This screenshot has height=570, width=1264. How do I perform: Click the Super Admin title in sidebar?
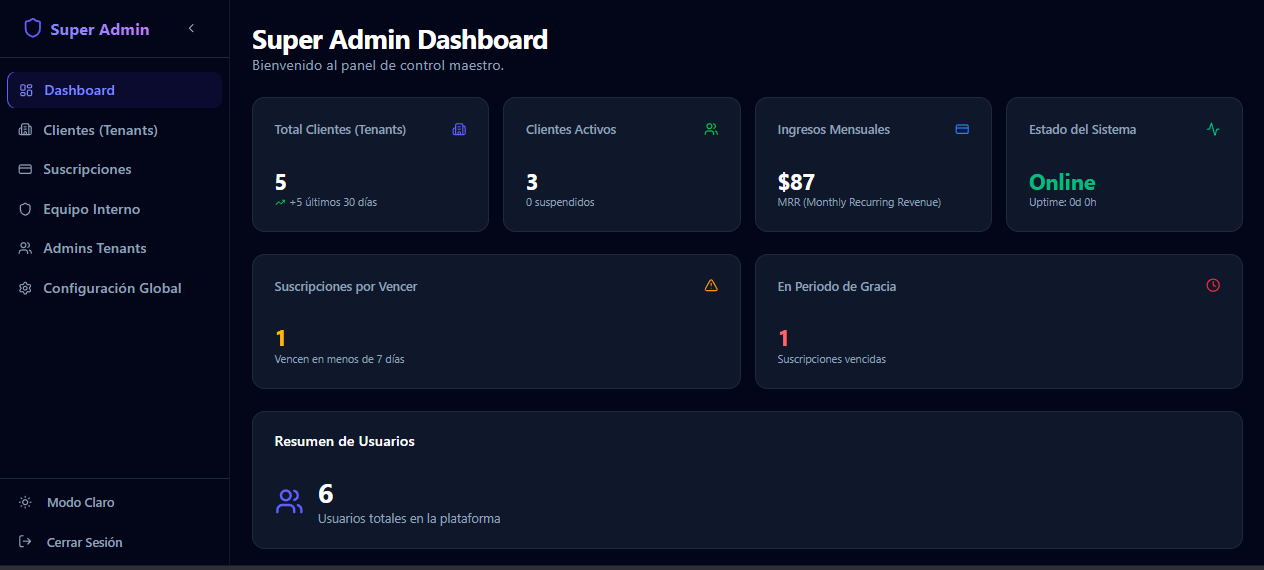click(x=100, y=29)
